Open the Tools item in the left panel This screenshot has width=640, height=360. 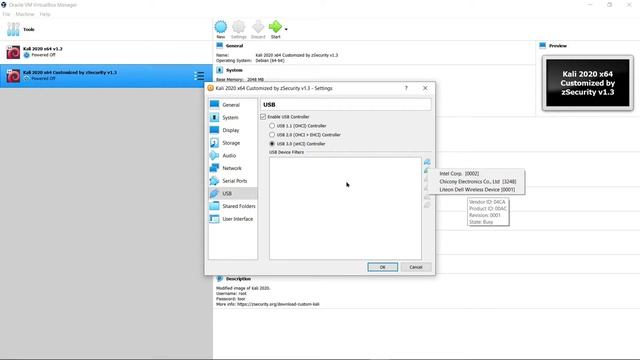(106, 29)
